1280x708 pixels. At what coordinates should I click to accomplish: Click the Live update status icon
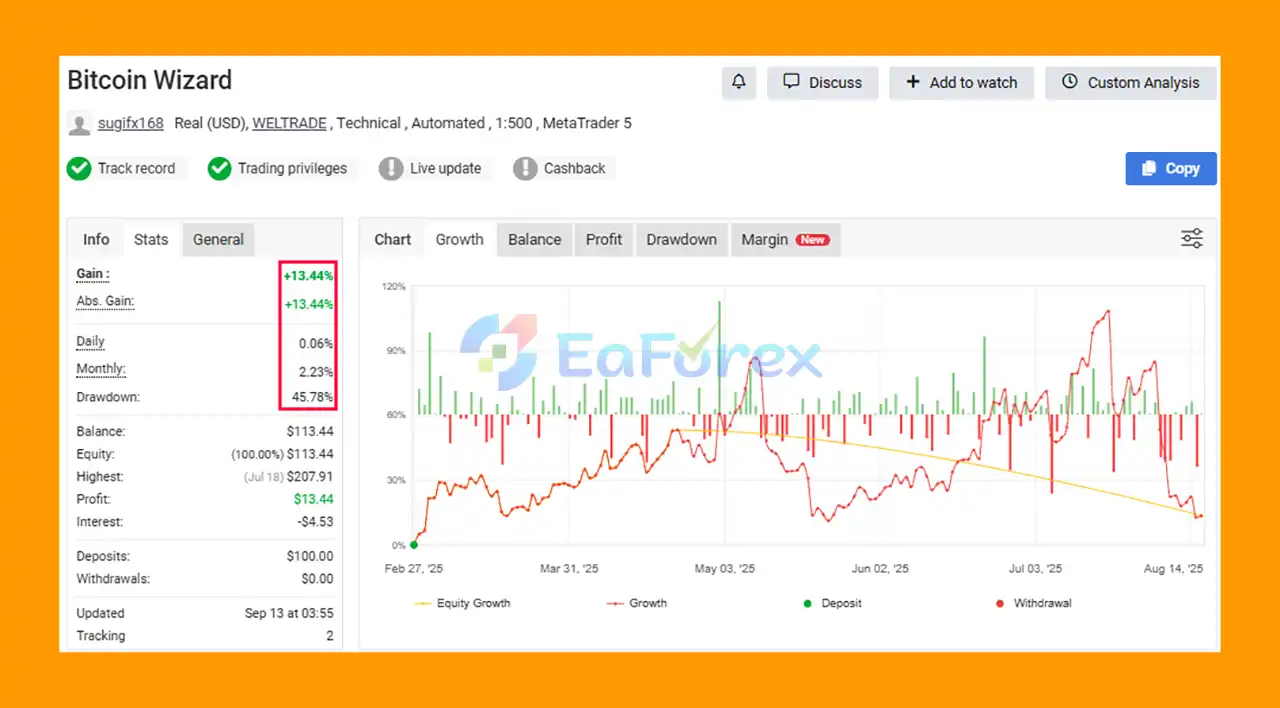point(391,169)
